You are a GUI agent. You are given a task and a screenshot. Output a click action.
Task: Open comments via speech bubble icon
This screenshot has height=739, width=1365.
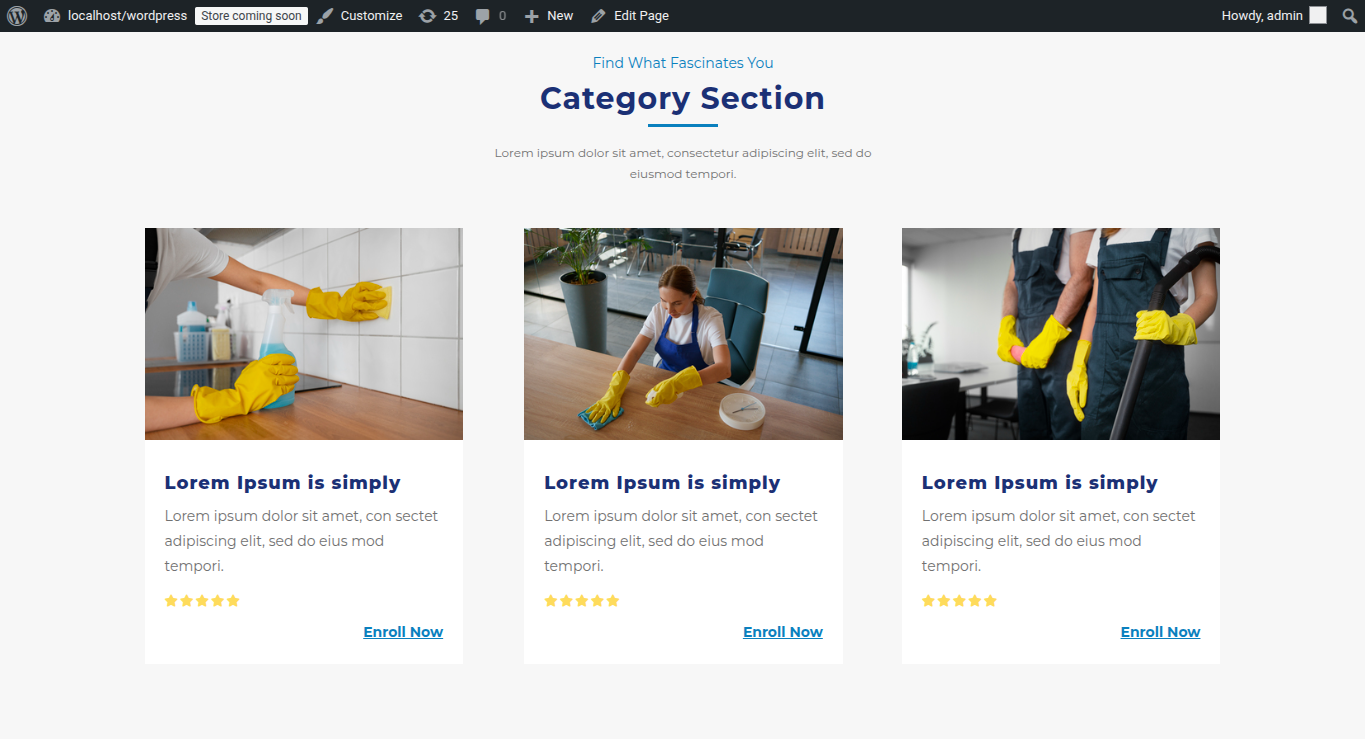[483, 16]
